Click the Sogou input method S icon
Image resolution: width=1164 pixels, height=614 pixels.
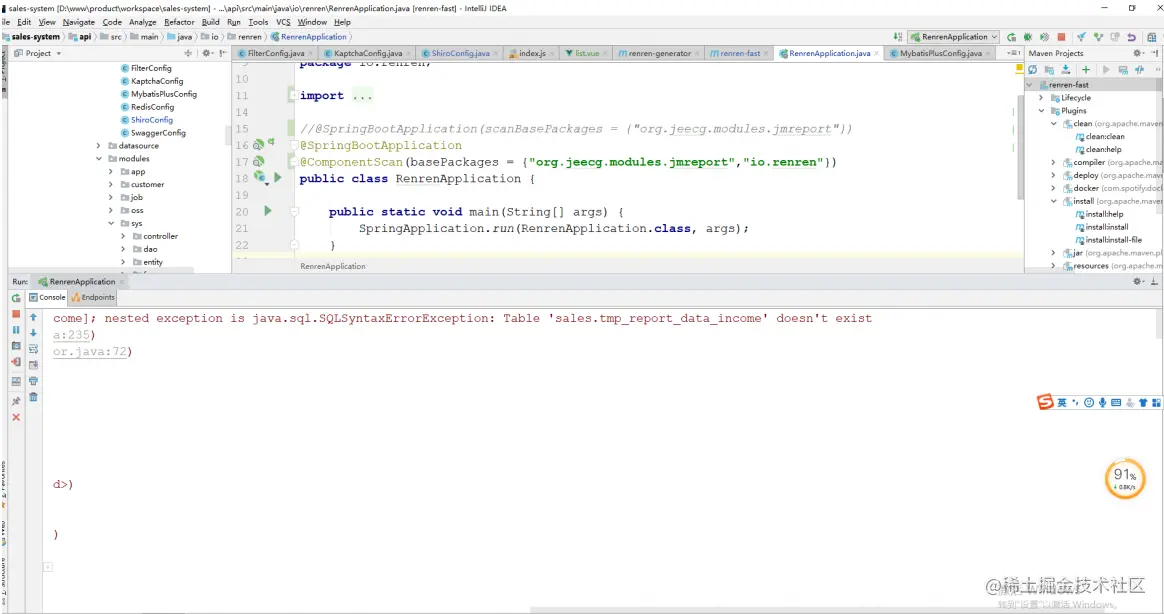click(1044, 402)
